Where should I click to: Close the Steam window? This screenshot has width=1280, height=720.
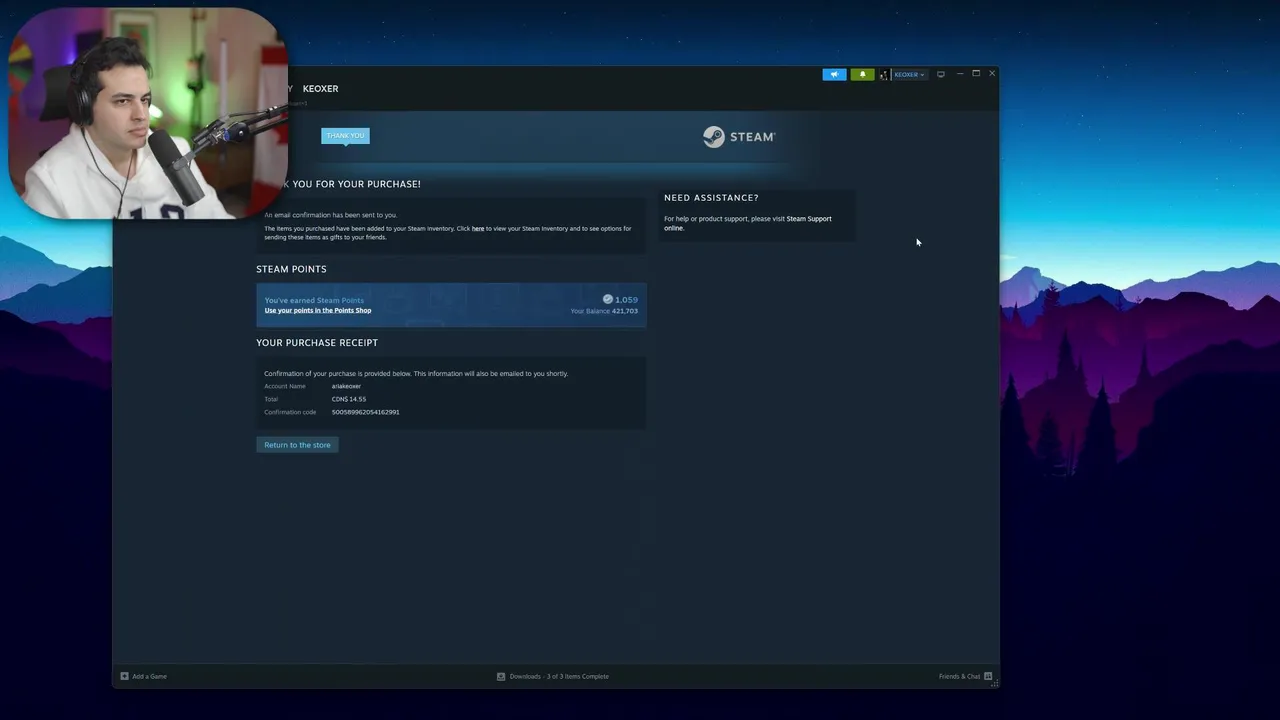(x=992, y=73)
